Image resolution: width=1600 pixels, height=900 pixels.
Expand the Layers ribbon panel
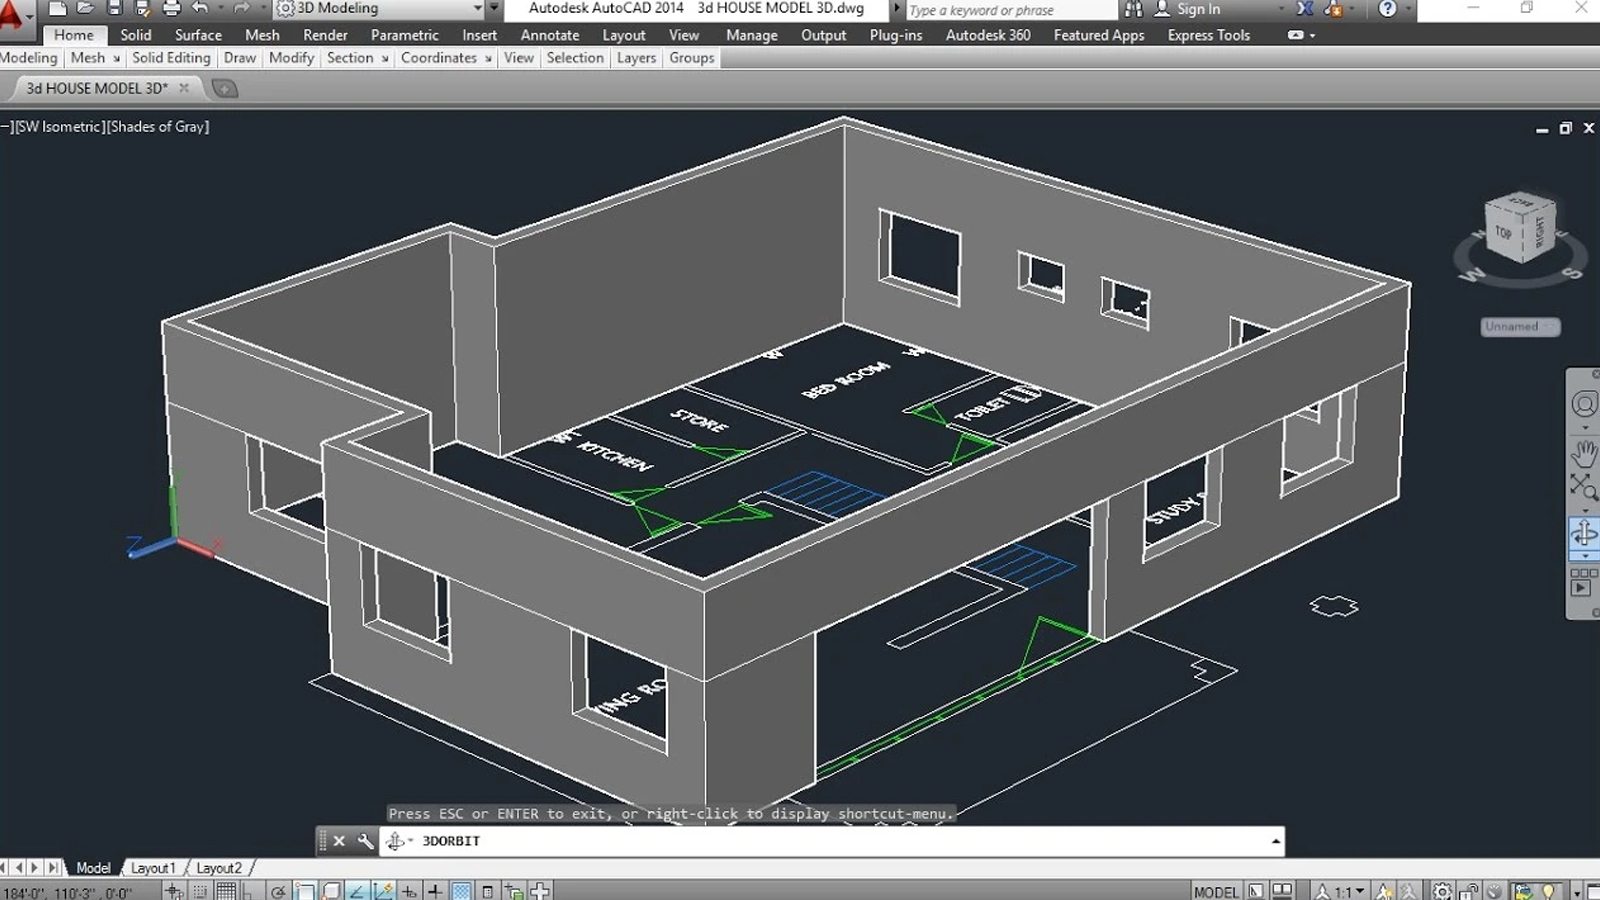pyautogui.click(x=636, y=58)
